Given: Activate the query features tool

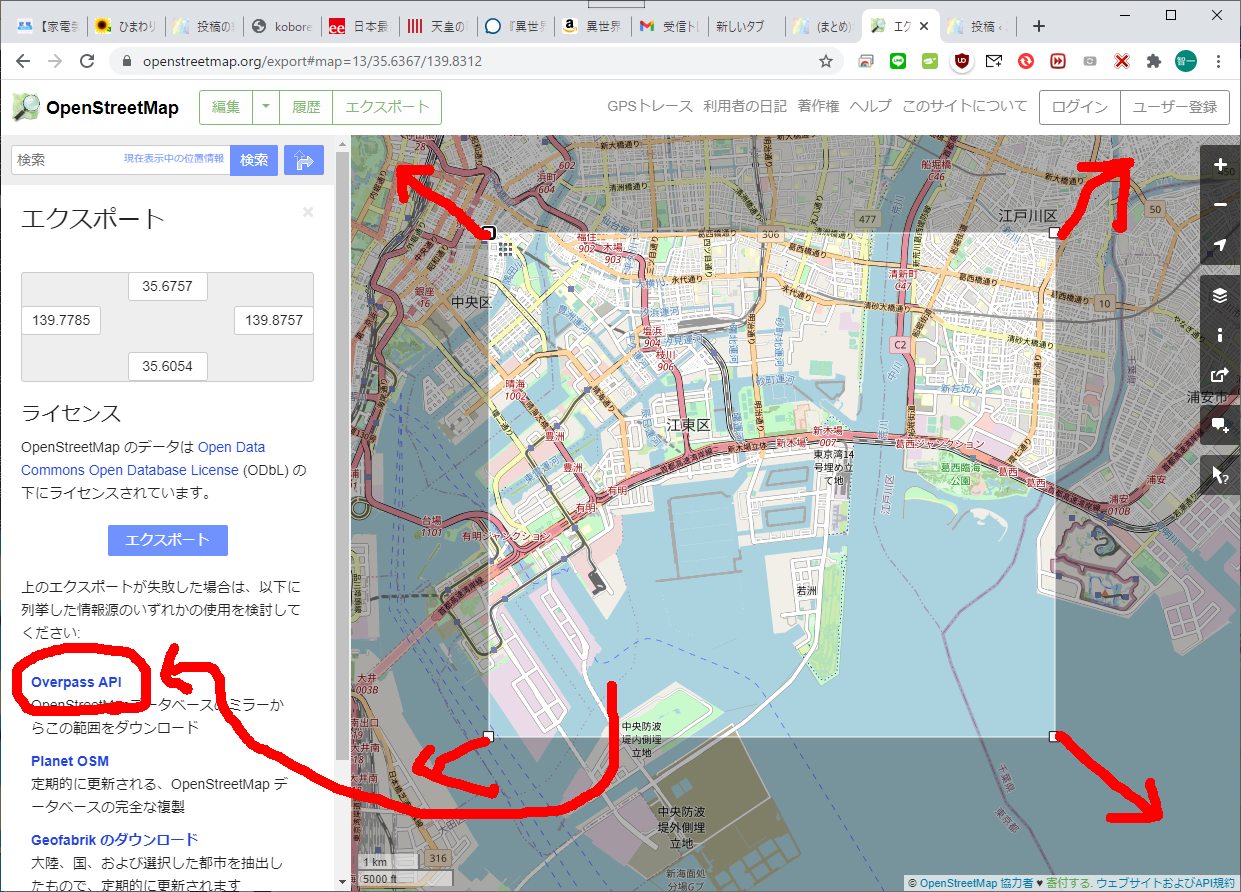Looking at the screenshot, I should coord(1220,475).
